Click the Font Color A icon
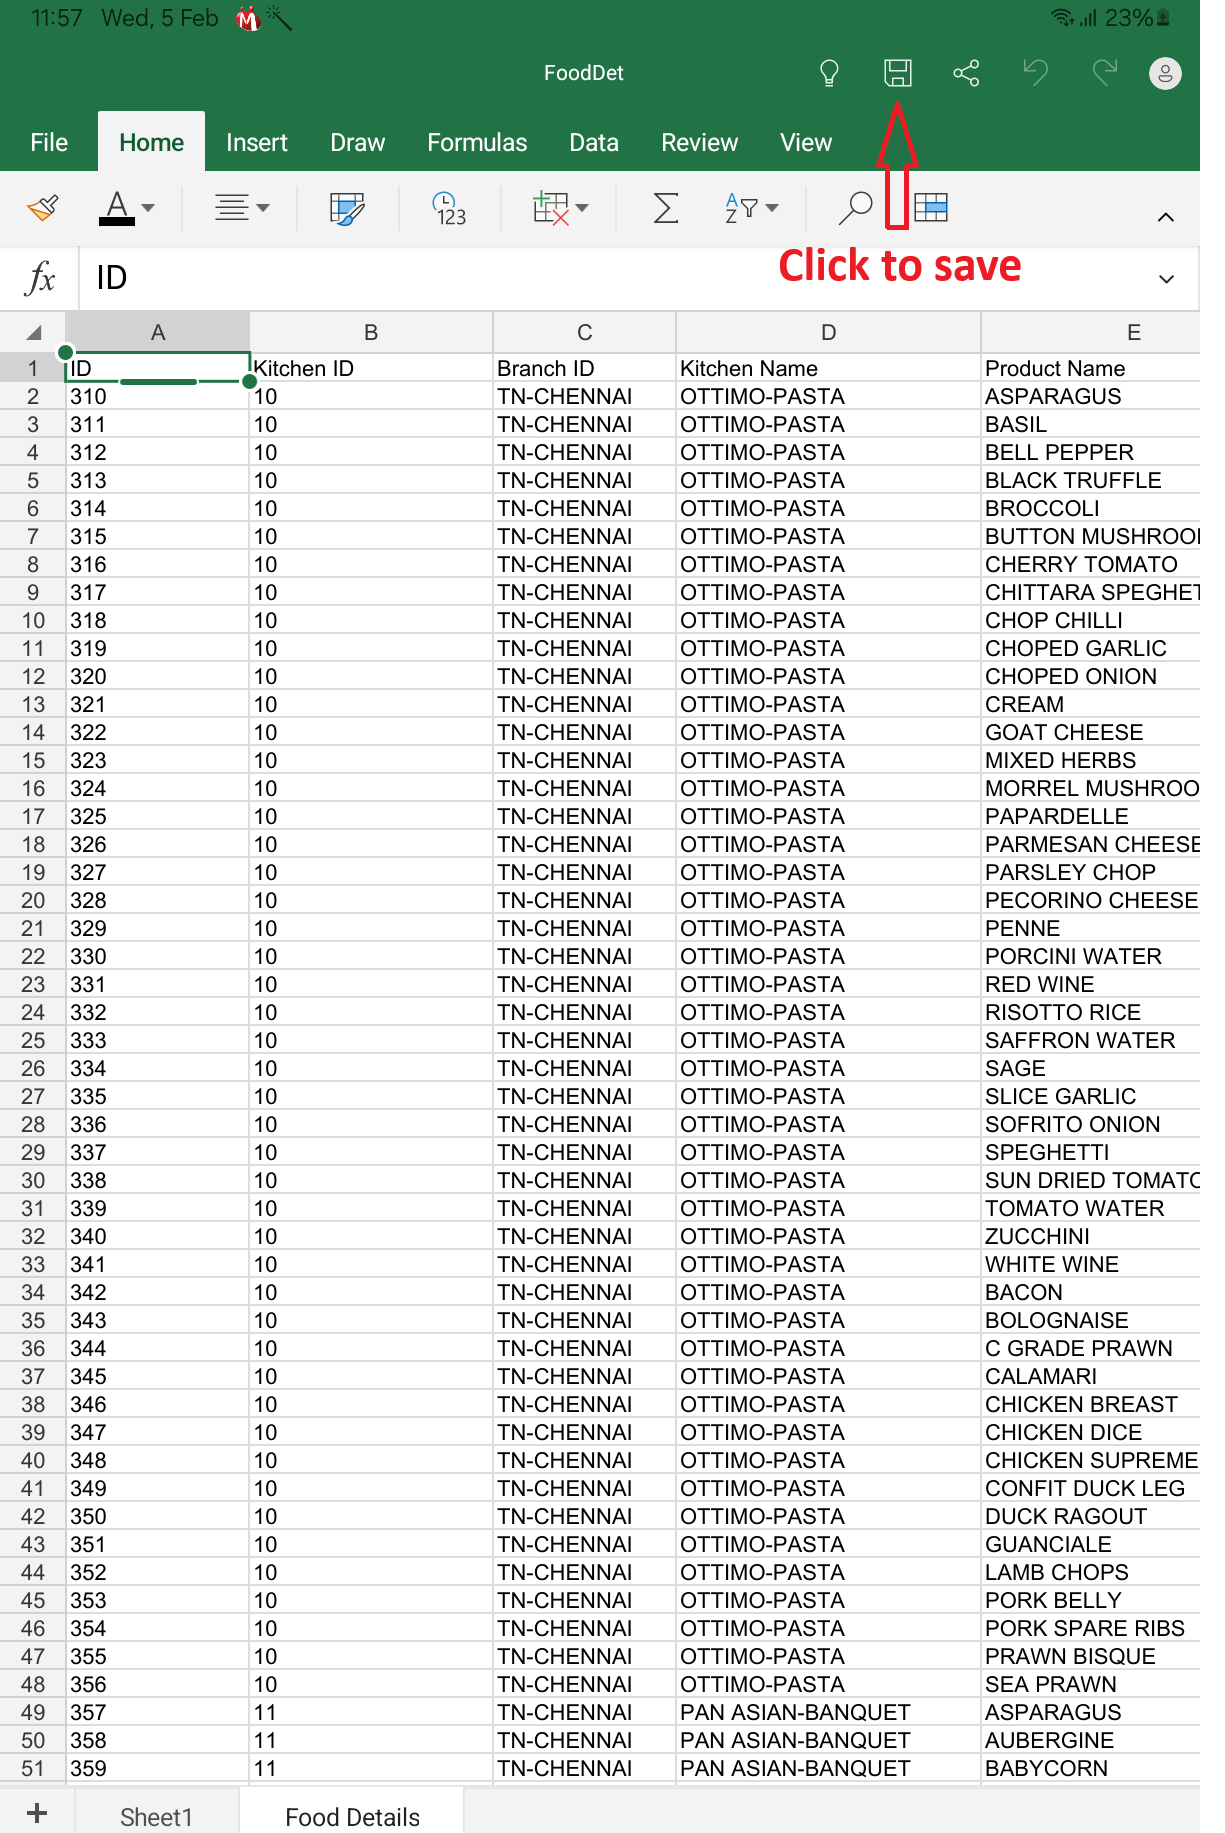Image resolution: width=1225 pixels, height=1833 pixels. point(117,208)
